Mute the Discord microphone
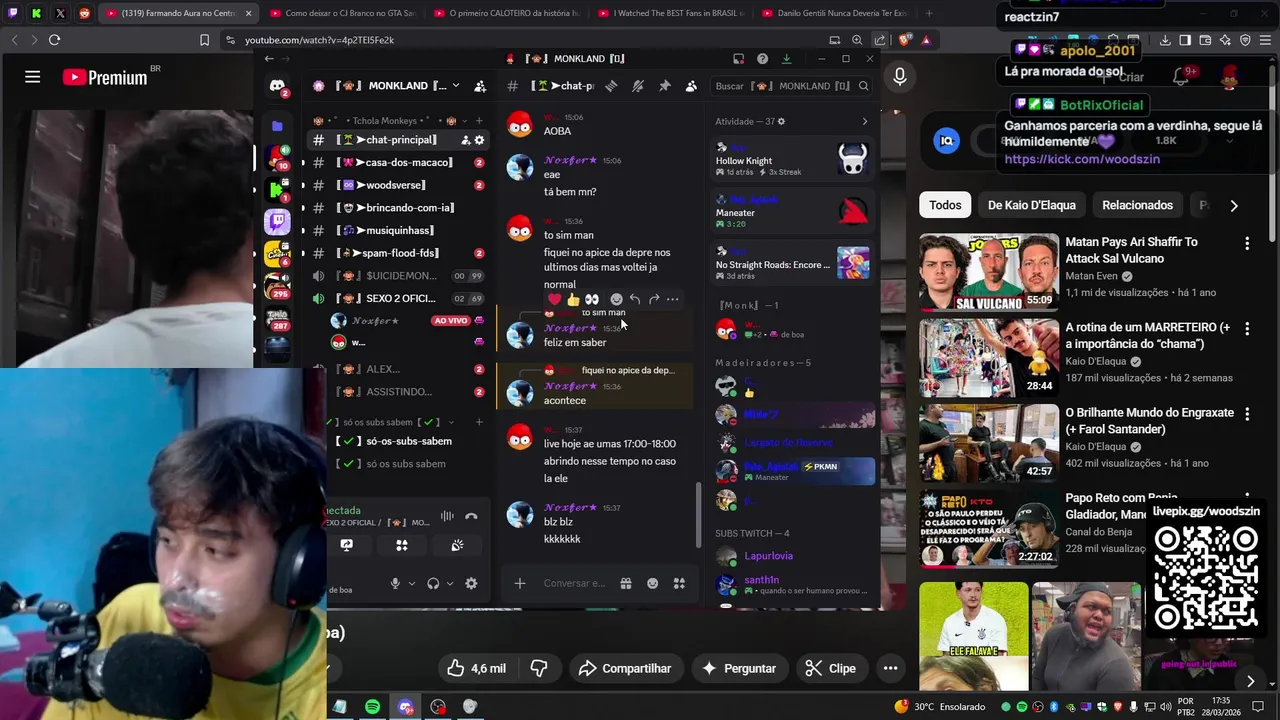Screen dimensions: 1280x720 (395, 584)
